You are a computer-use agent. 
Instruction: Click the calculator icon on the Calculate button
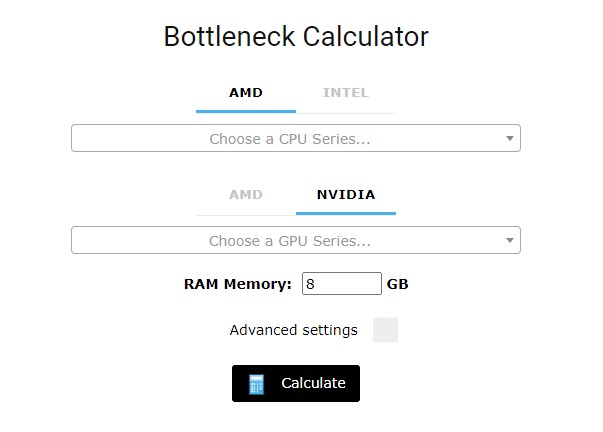257,384
